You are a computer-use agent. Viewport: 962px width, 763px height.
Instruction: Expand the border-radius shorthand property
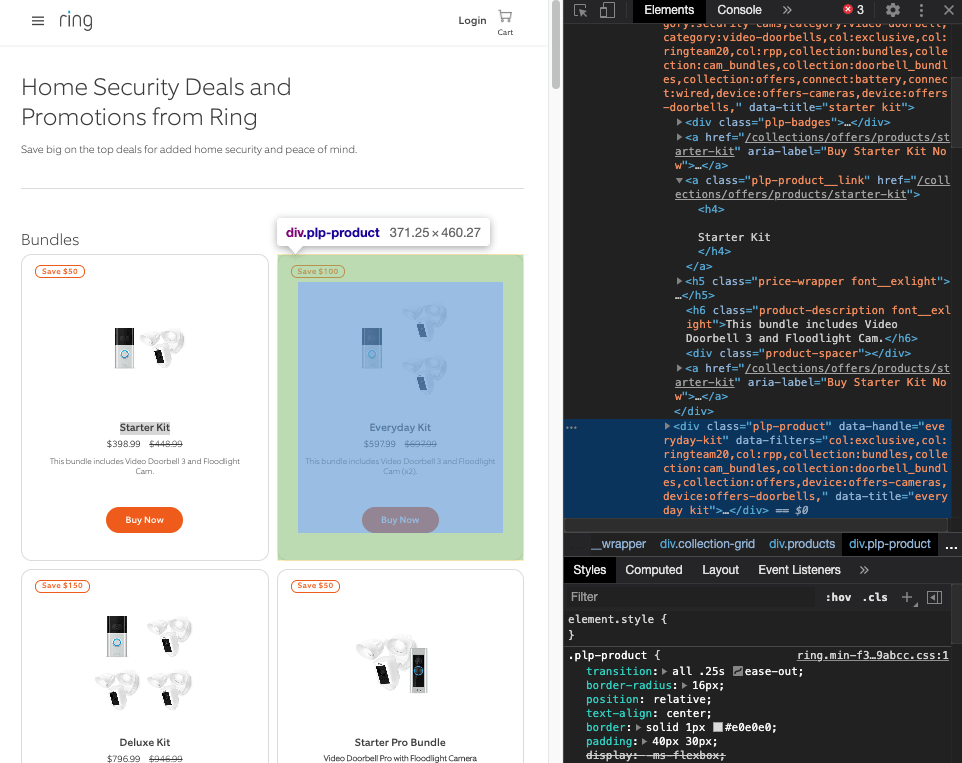tap(685, 685)
